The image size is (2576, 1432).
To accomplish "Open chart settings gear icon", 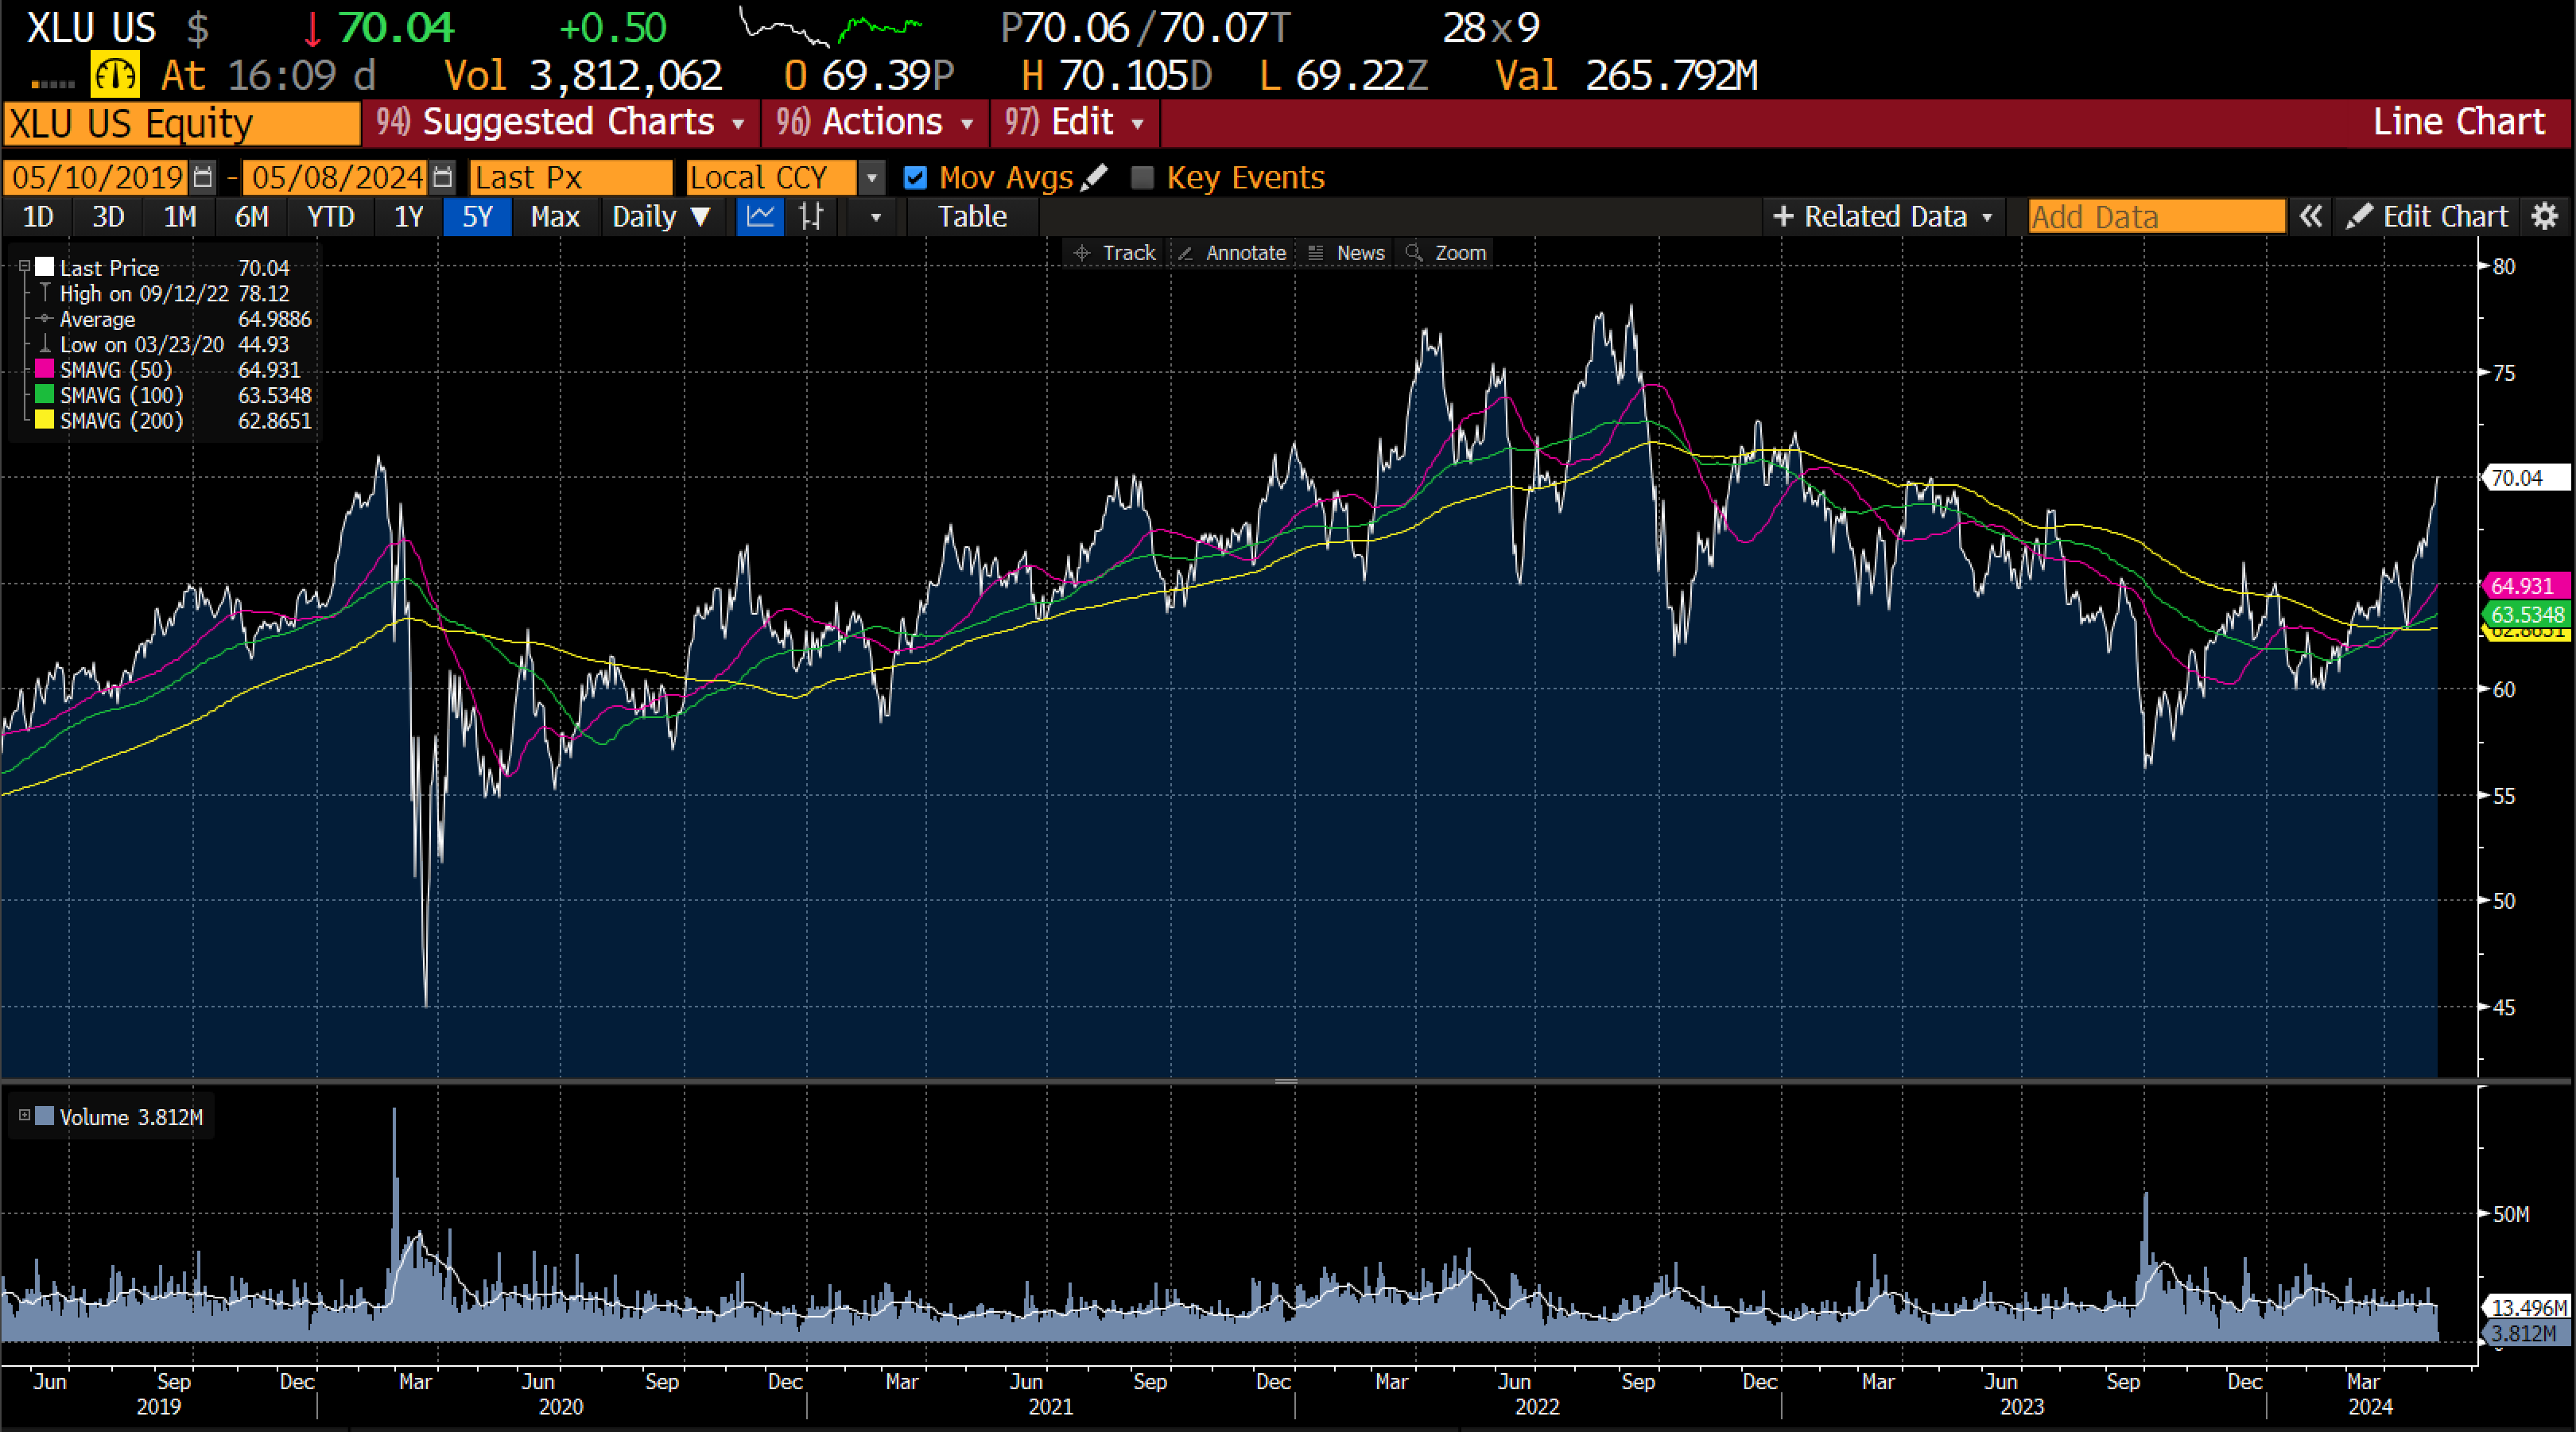I will click(2545, 216).
